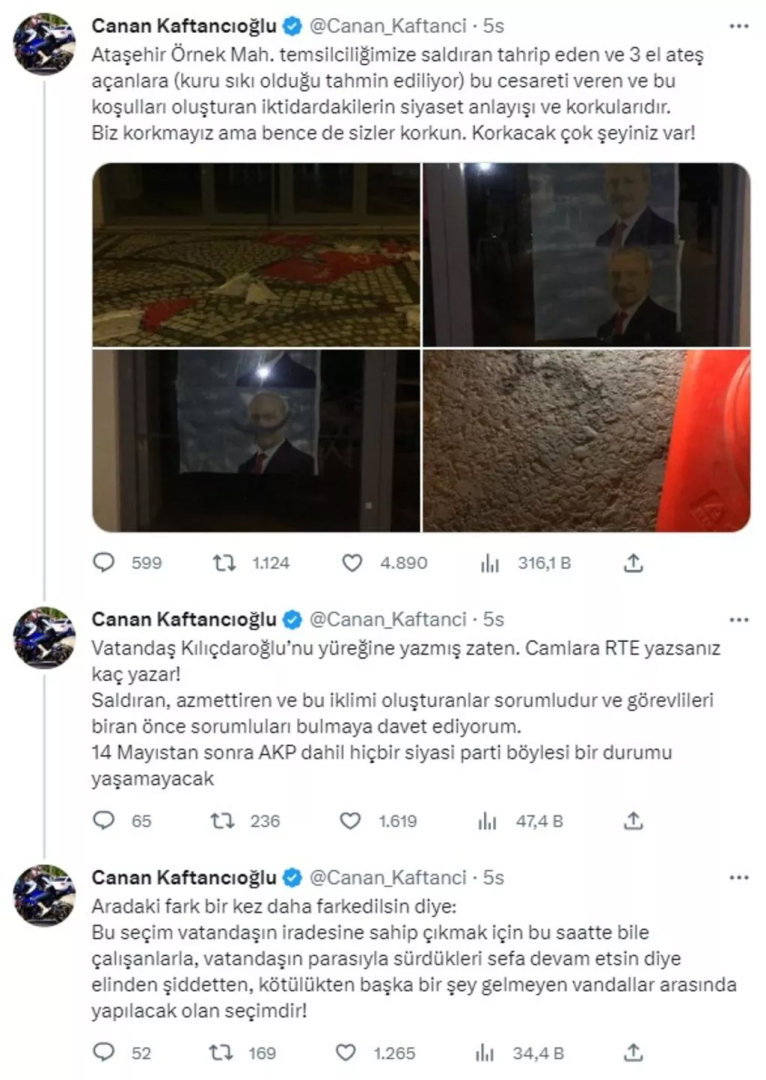Open more options on third tweet

738,877
